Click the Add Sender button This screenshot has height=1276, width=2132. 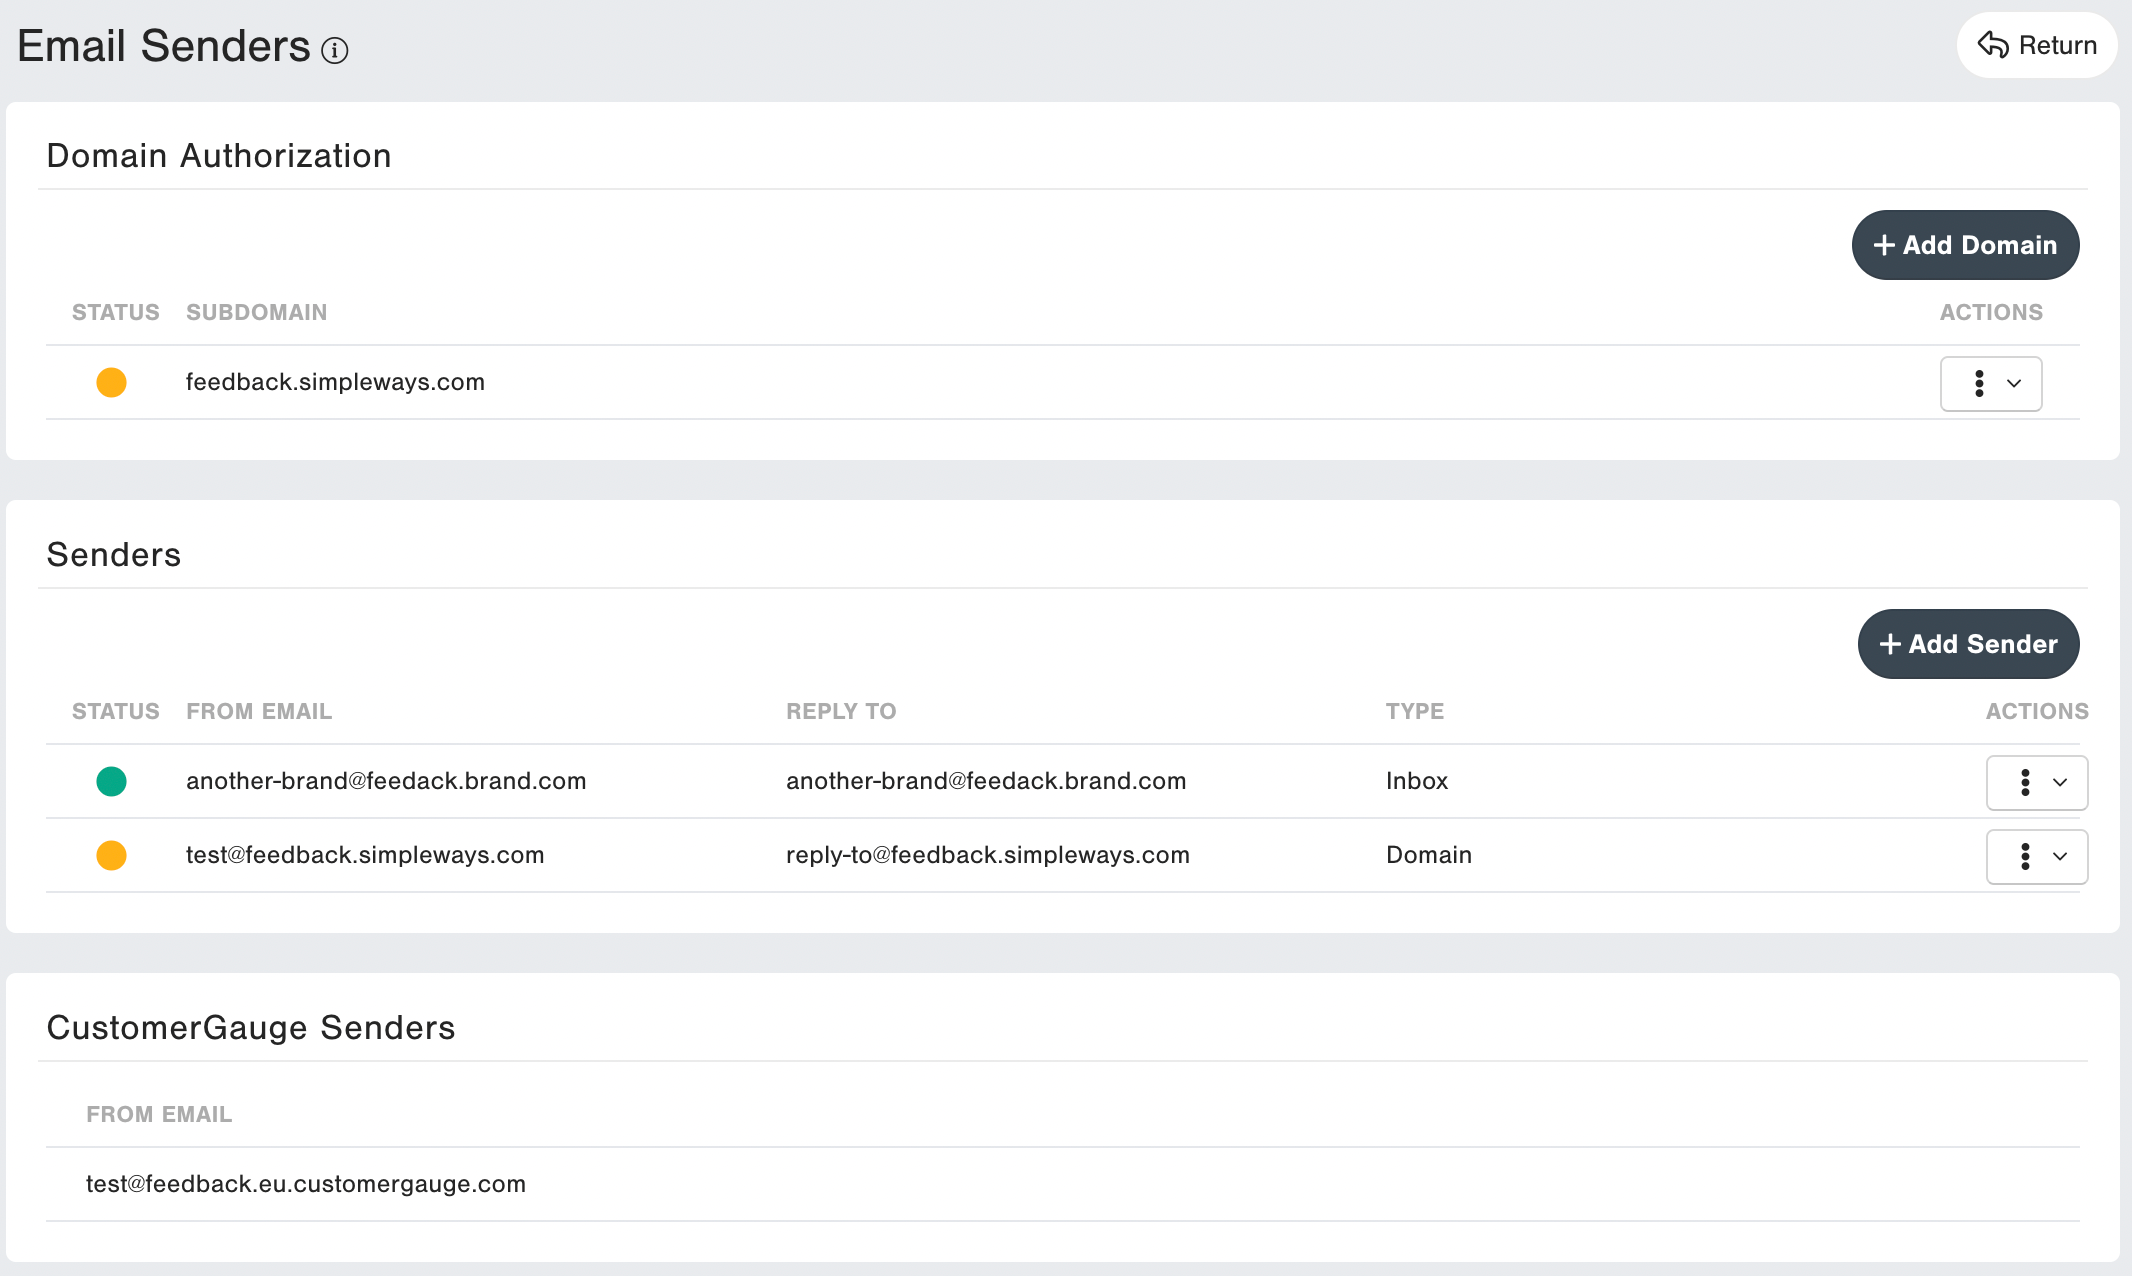click(x=1968, y=644)
